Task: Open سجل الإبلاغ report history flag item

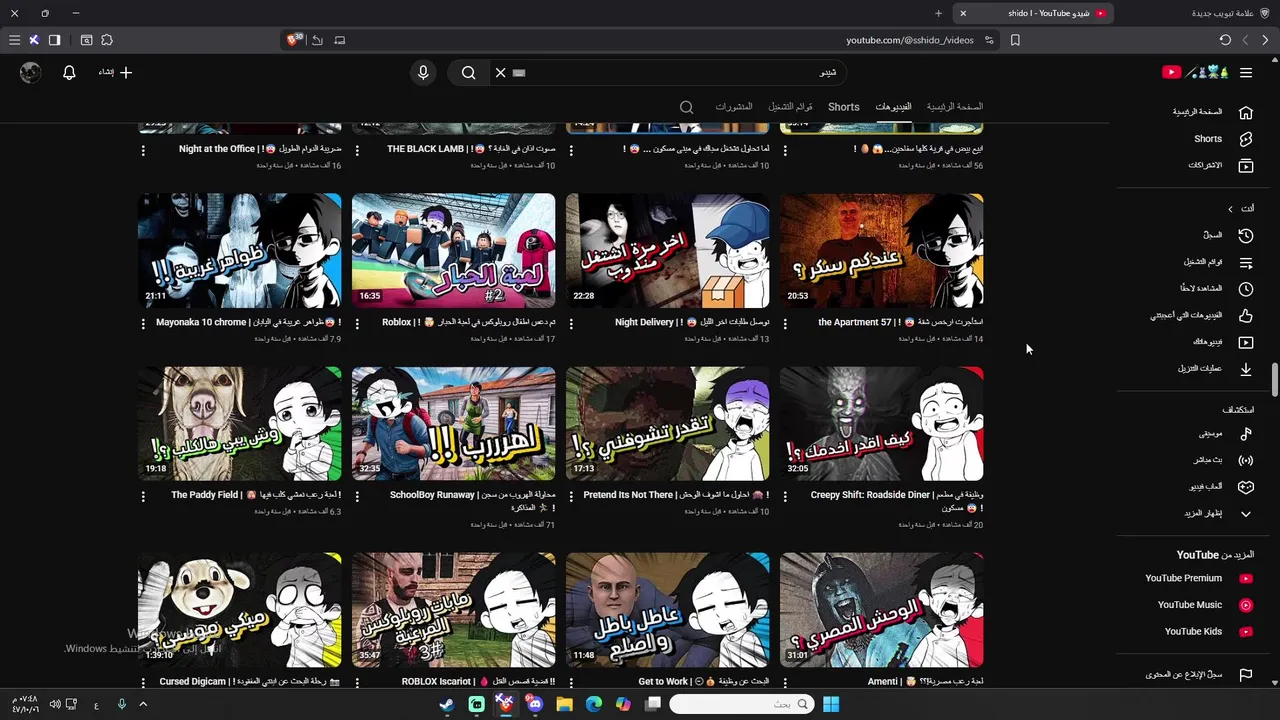Action: pos(1200,674)
